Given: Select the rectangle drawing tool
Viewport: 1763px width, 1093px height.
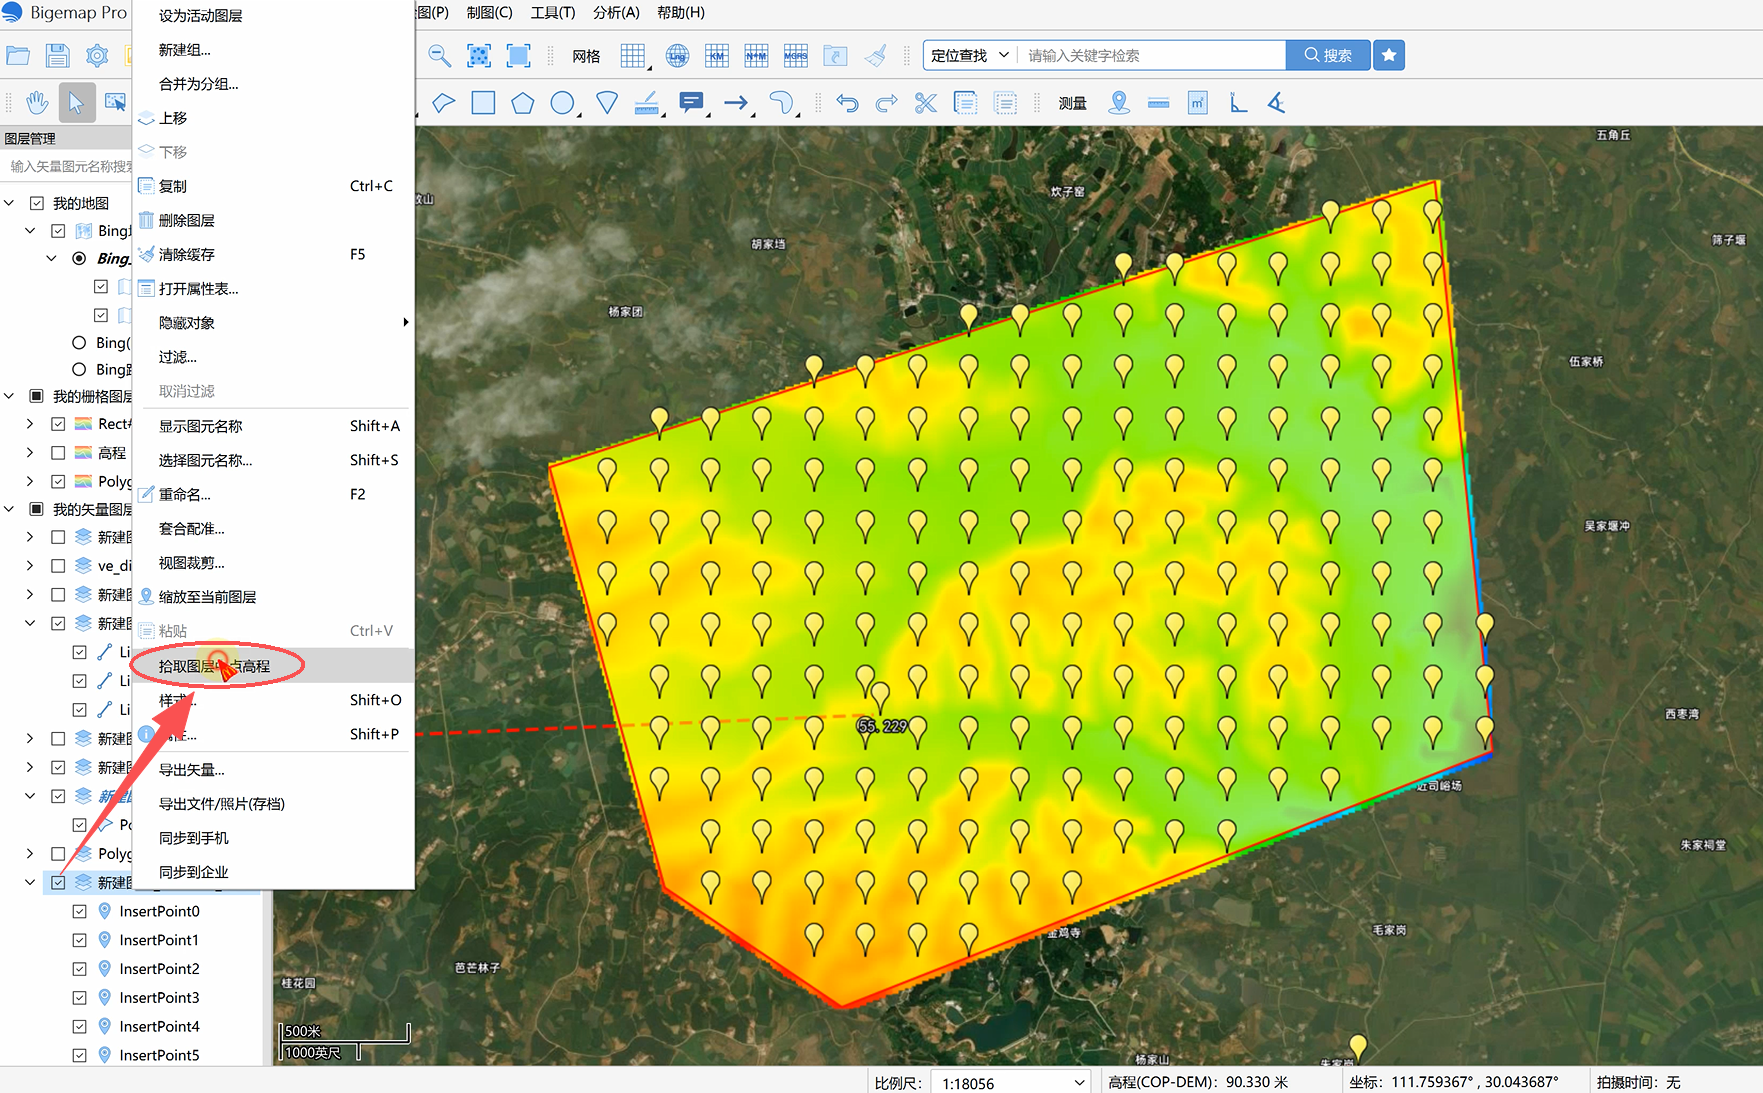Looking at the screenshot, I should [483, 102].
